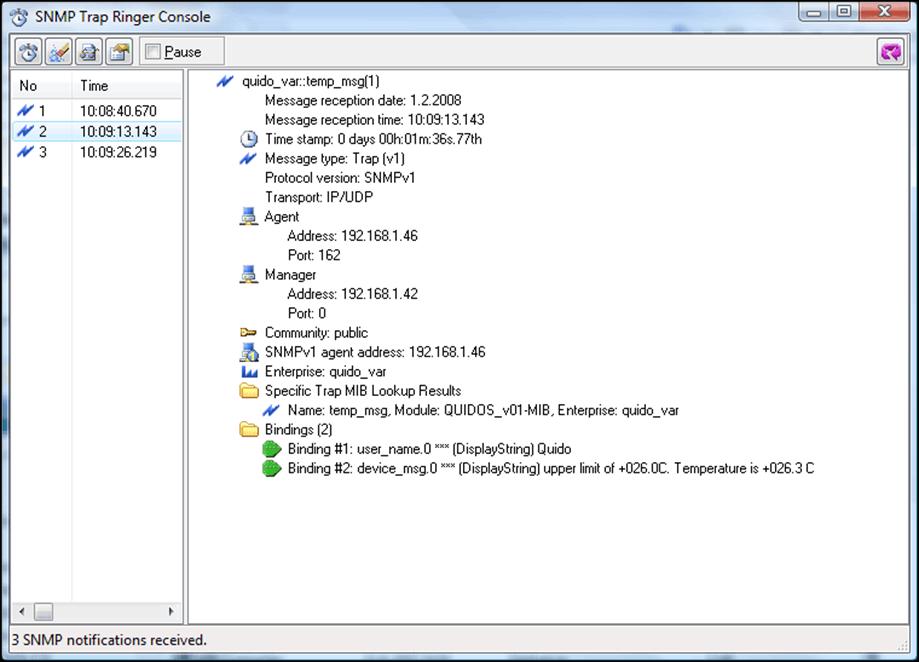Click the horizontal scrollbar thumb
Screen dimensions: 919x662
coord(43,612)
